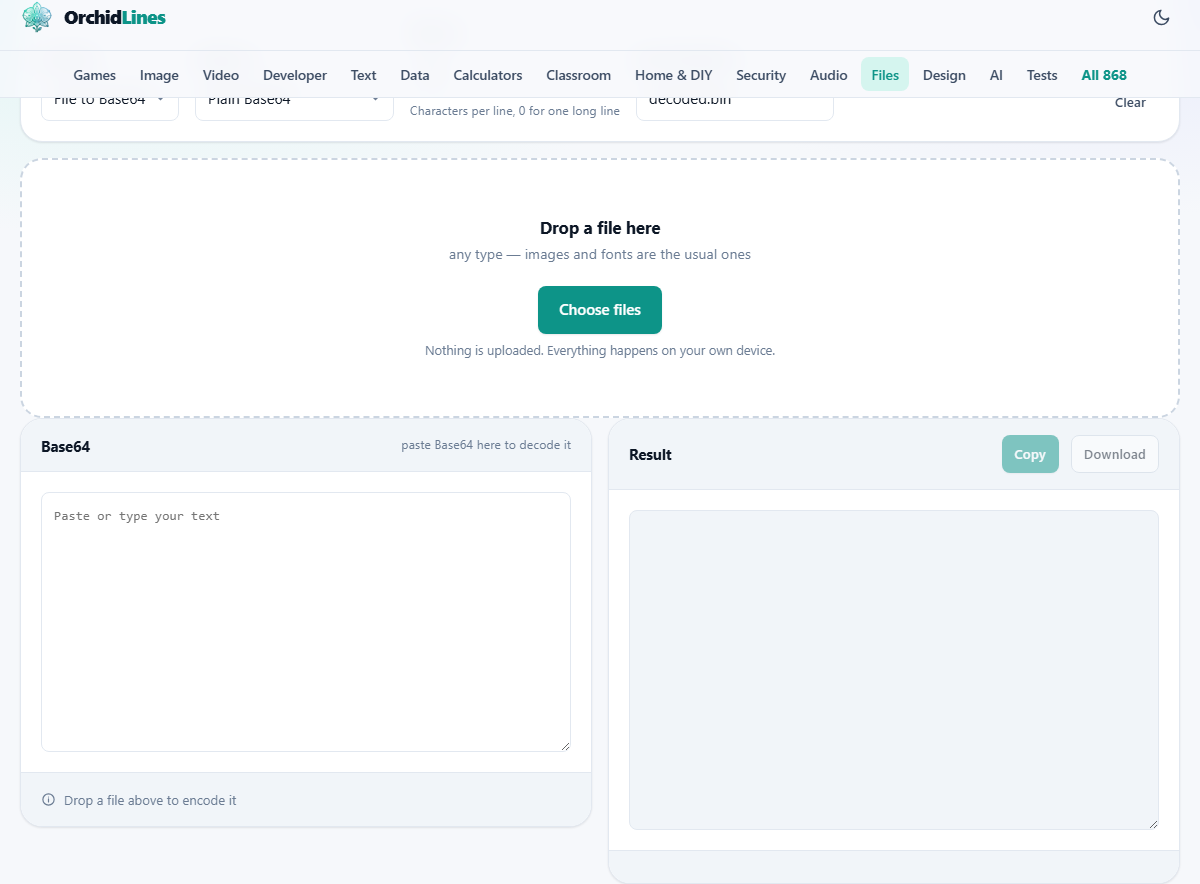Select the highlighted Files category
Image resolution: width=1200 pixels, height=884 pixels.
(x=885, y=75)
